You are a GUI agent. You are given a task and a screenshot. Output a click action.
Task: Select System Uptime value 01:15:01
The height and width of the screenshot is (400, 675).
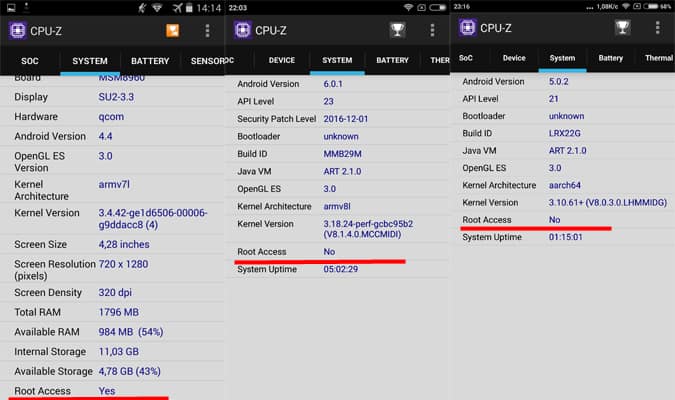(565, 237)
